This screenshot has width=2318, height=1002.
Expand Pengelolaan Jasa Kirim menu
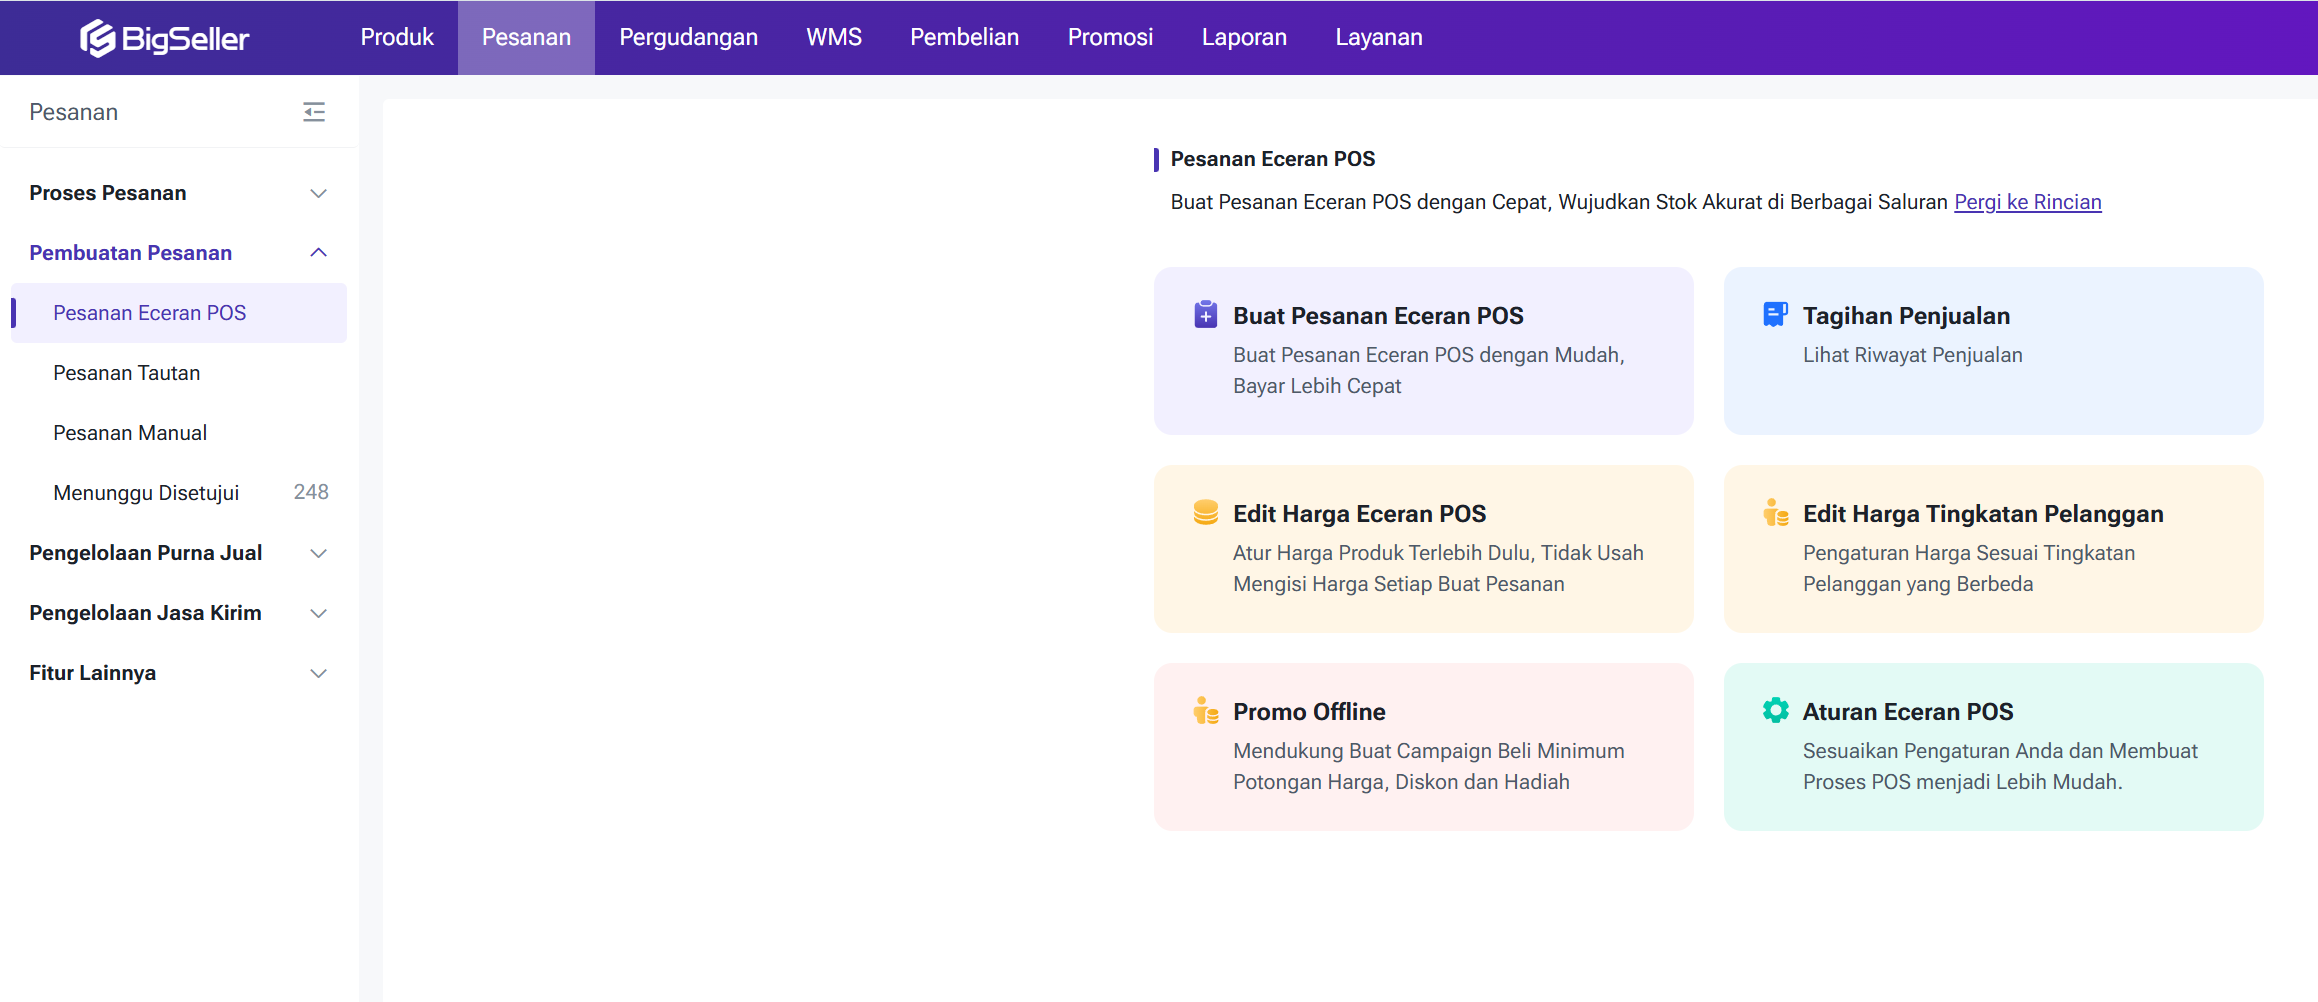pos(318,613)
